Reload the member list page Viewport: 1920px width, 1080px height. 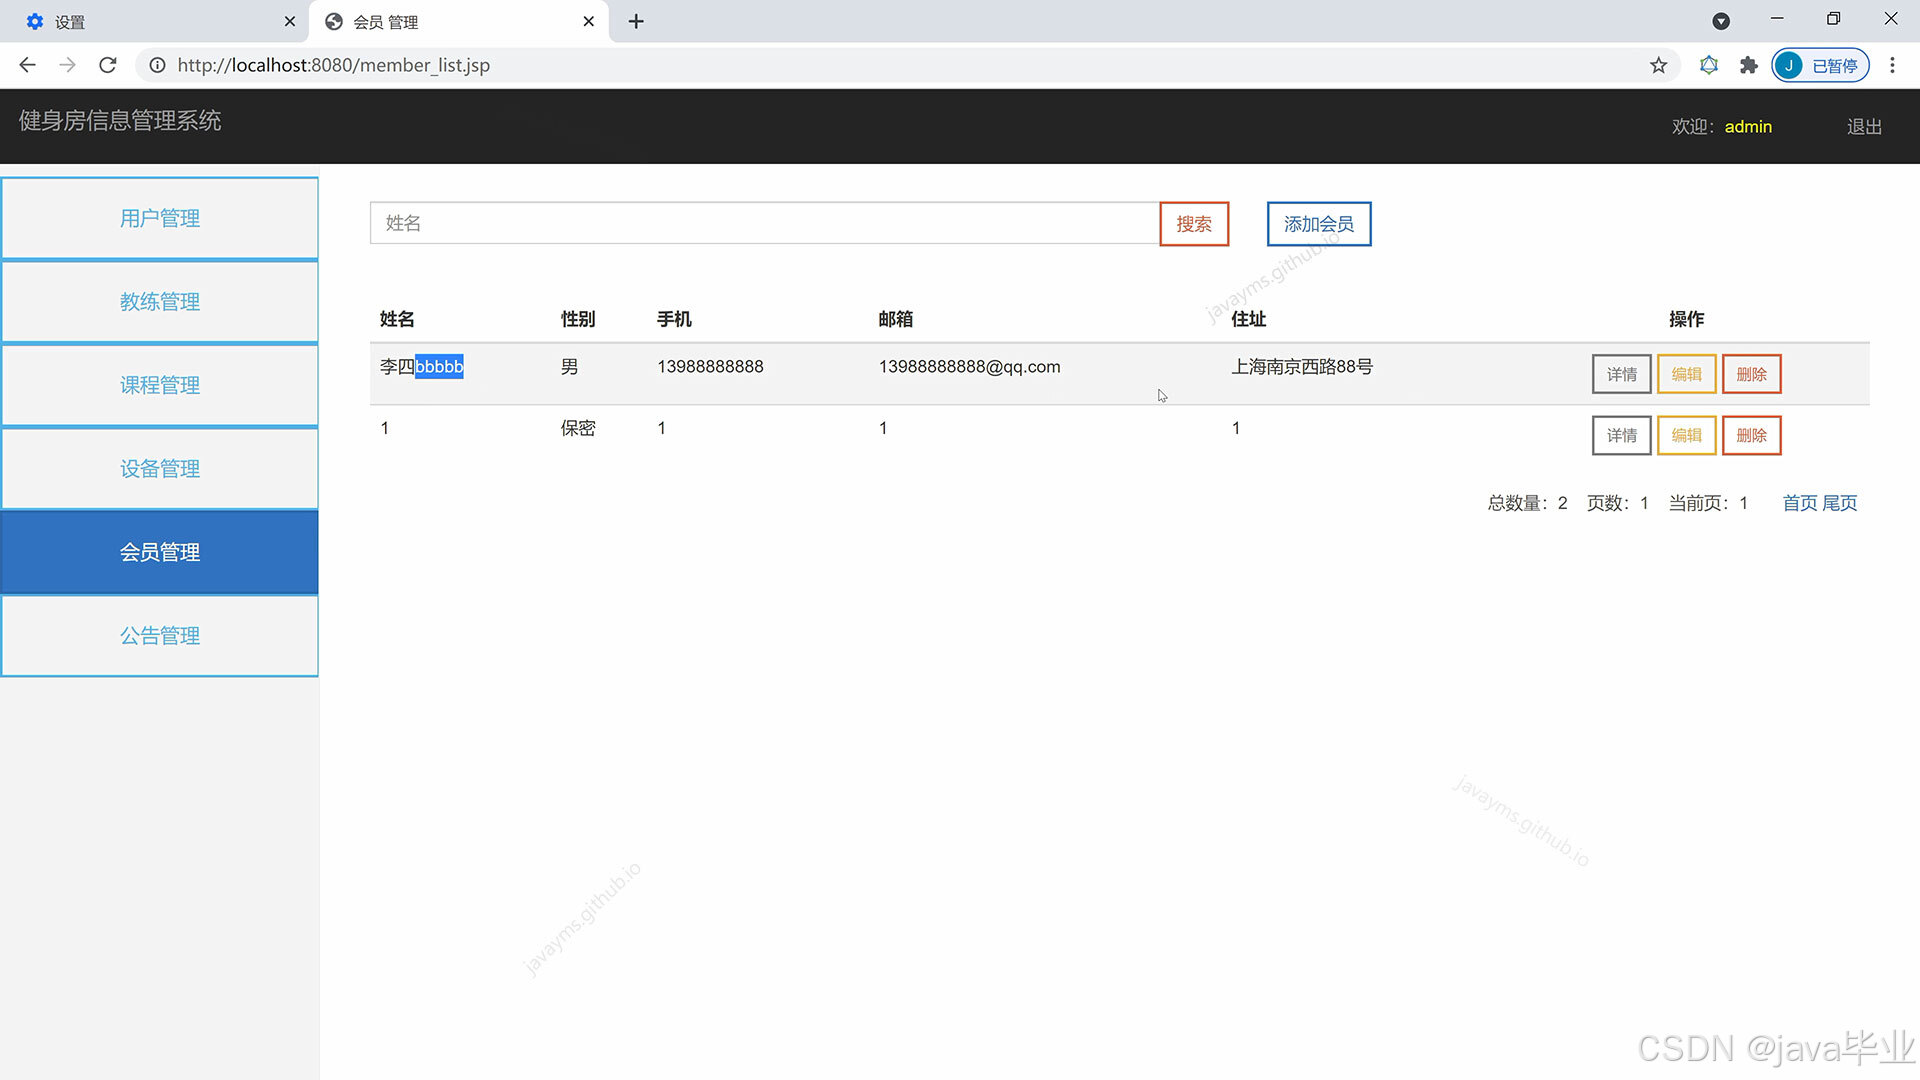108,65
